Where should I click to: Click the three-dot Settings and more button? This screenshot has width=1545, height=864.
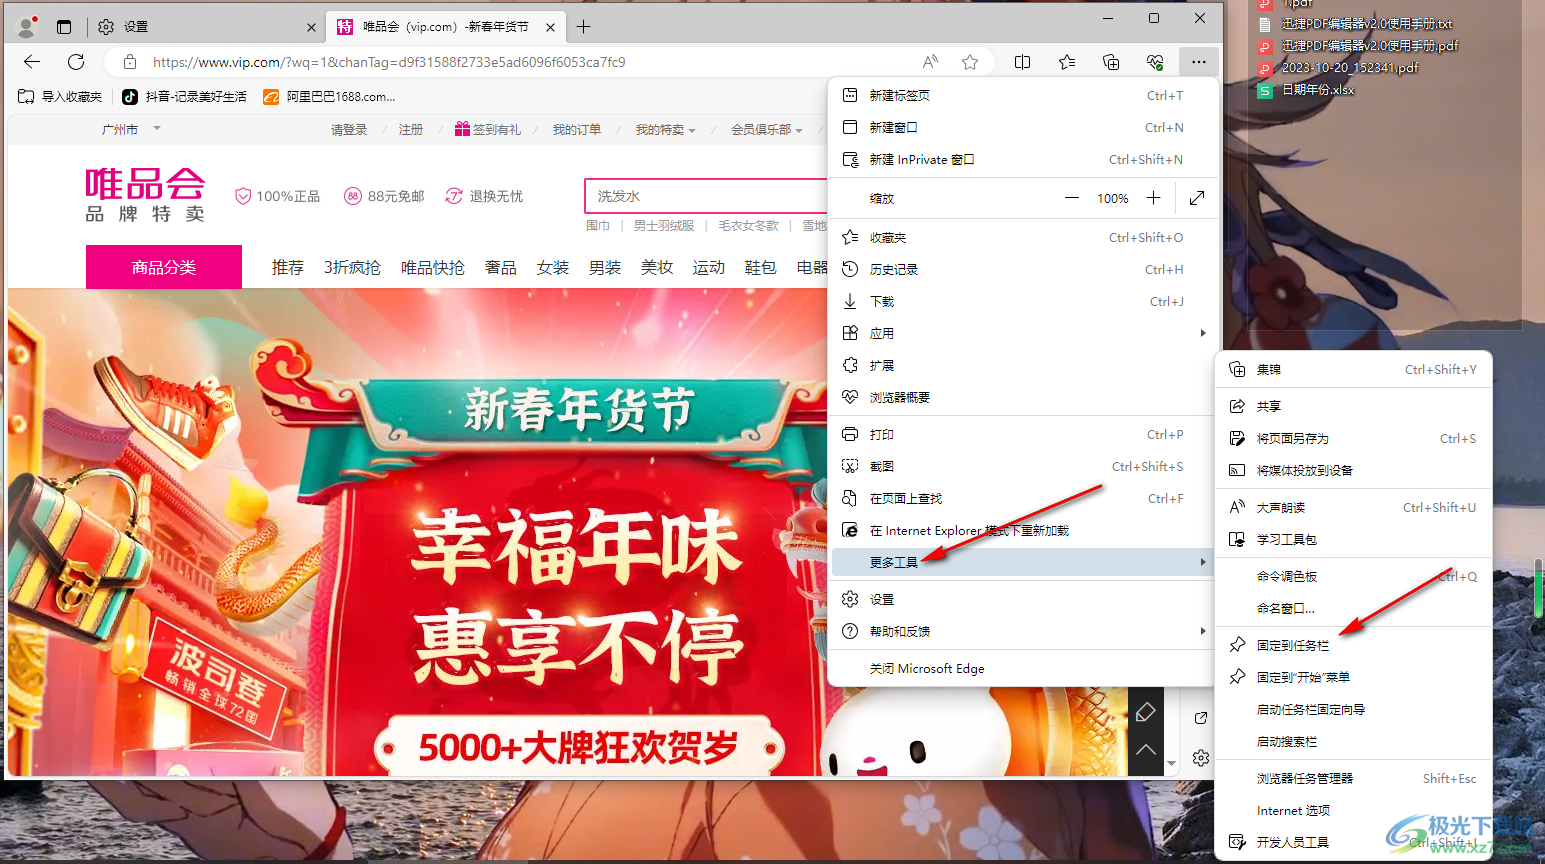click(x=1199, y=62)
